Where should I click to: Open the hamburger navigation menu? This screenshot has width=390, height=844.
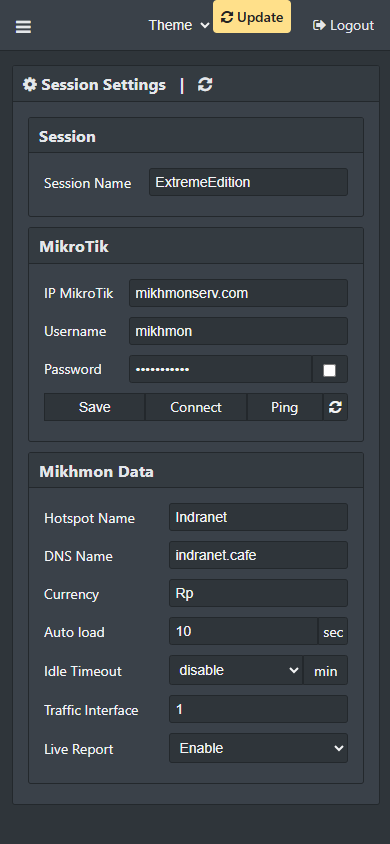point(23,26)
